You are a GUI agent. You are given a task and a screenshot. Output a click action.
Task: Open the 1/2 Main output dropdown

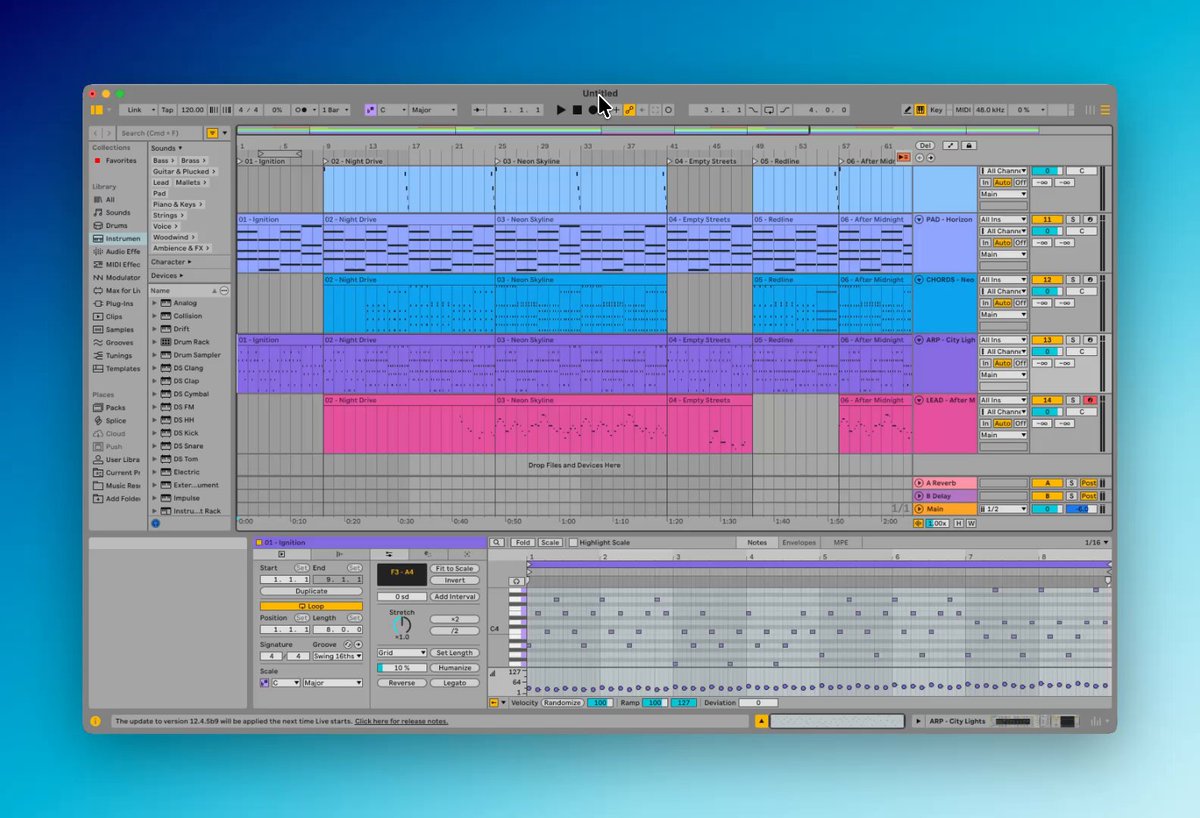[1003, 509]
